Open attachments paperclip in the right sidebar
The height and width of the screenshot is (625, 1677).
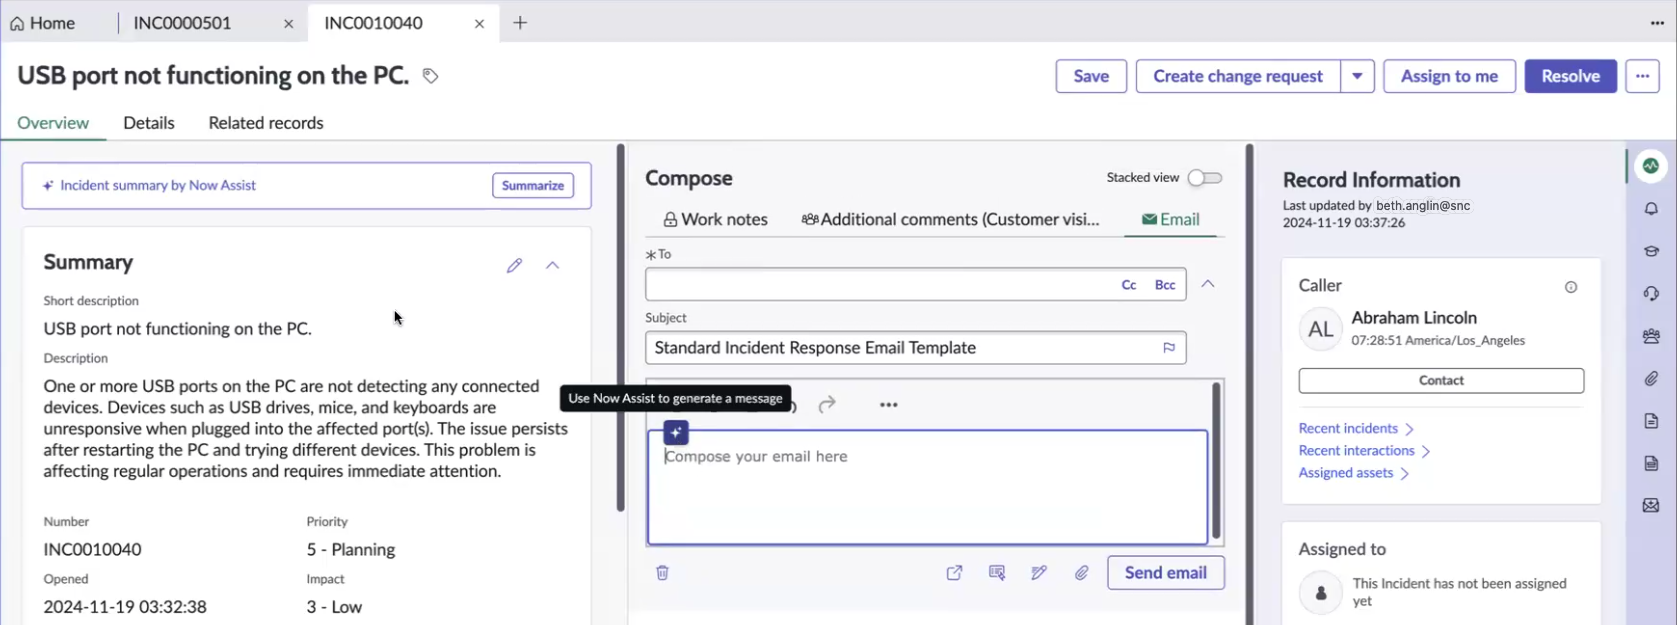pyautogui.click(x=1651, y=379)
